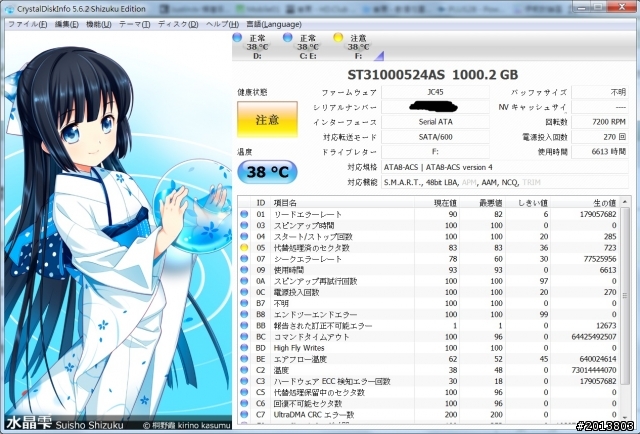Click the buffer size field showing 不明
The height and width of the screenshot is (434, 640).
click(x=600, y=92)
